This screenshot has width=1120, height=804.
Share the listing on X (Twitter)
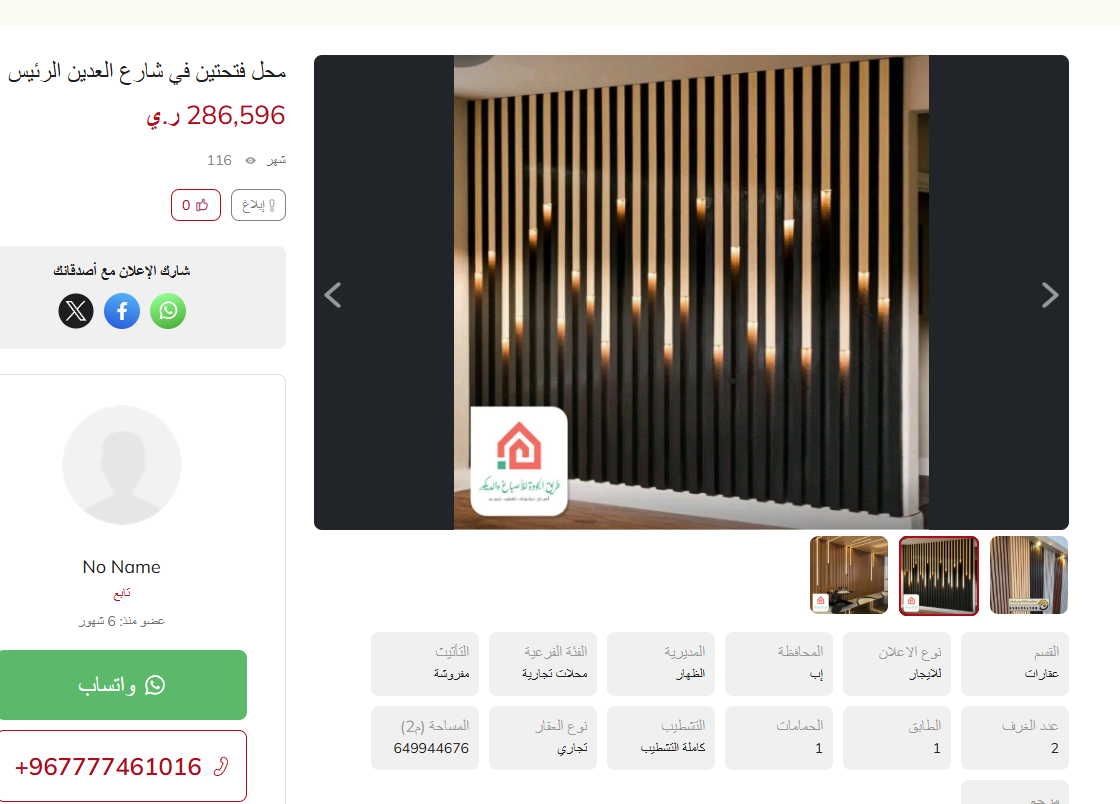(76, 311)
